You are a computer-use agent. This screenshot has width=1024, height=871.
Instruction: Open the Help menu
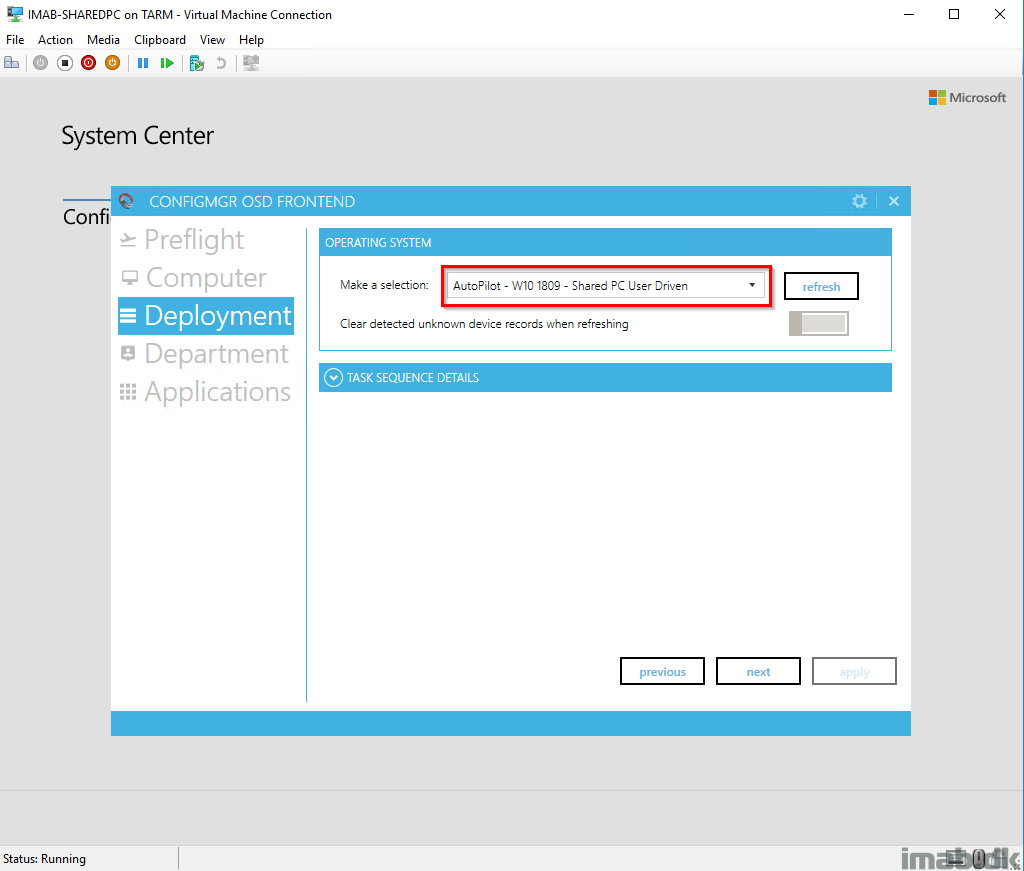(251, 40)
